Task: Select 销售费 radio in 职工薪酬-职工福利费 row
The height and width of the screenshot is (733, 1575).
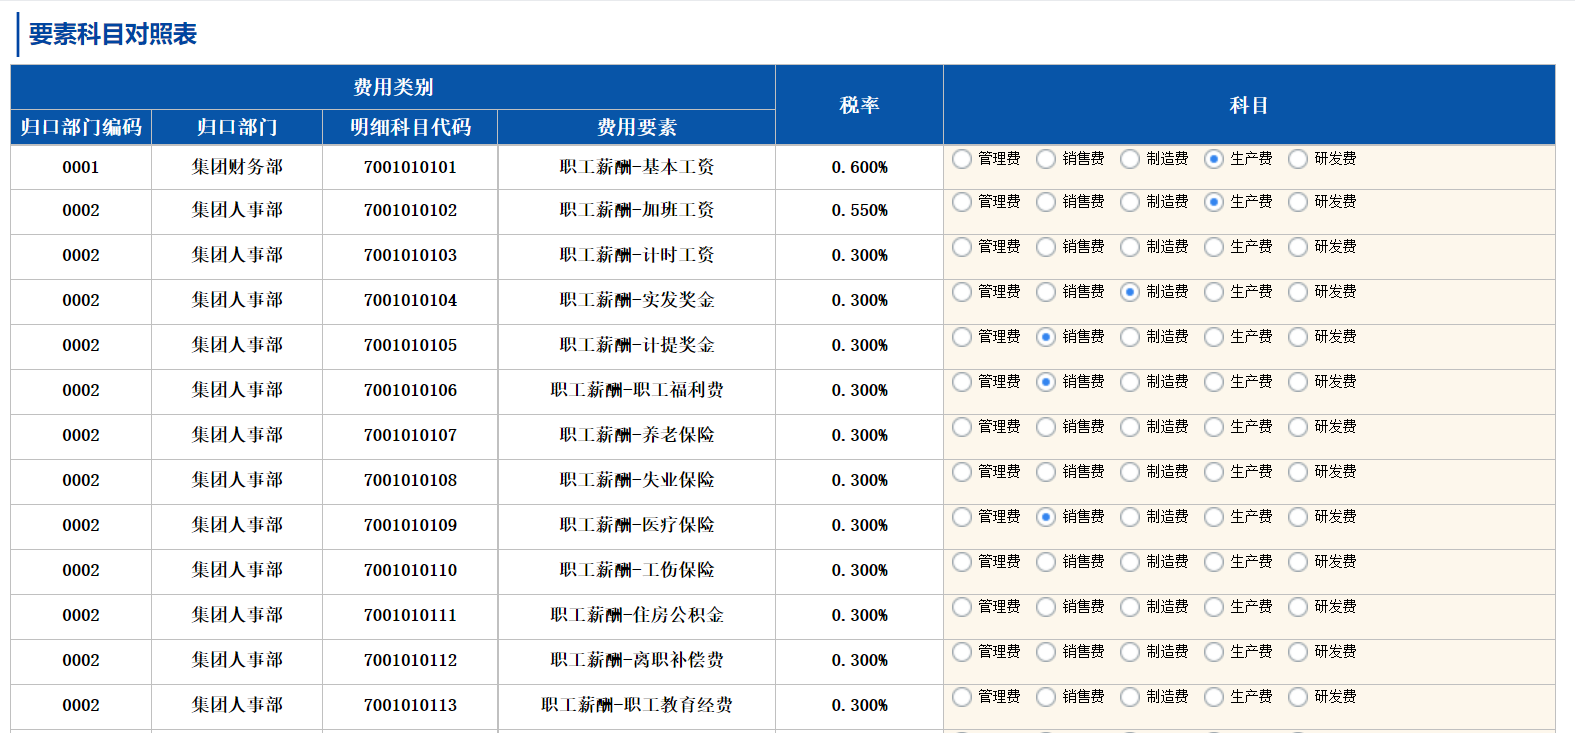Action: tap(1046, 382)
